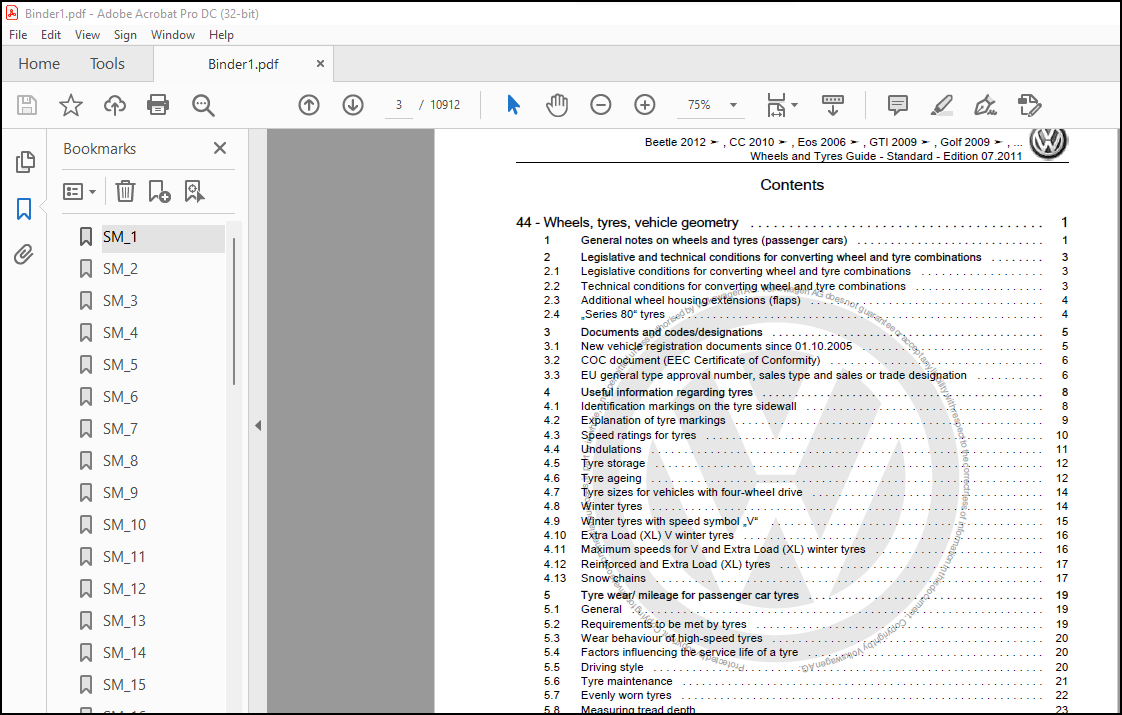The height and width of the screenshot is (715, 1122).
Task: Click contents entry 'Undulations'
Action: tap(611, 449)
